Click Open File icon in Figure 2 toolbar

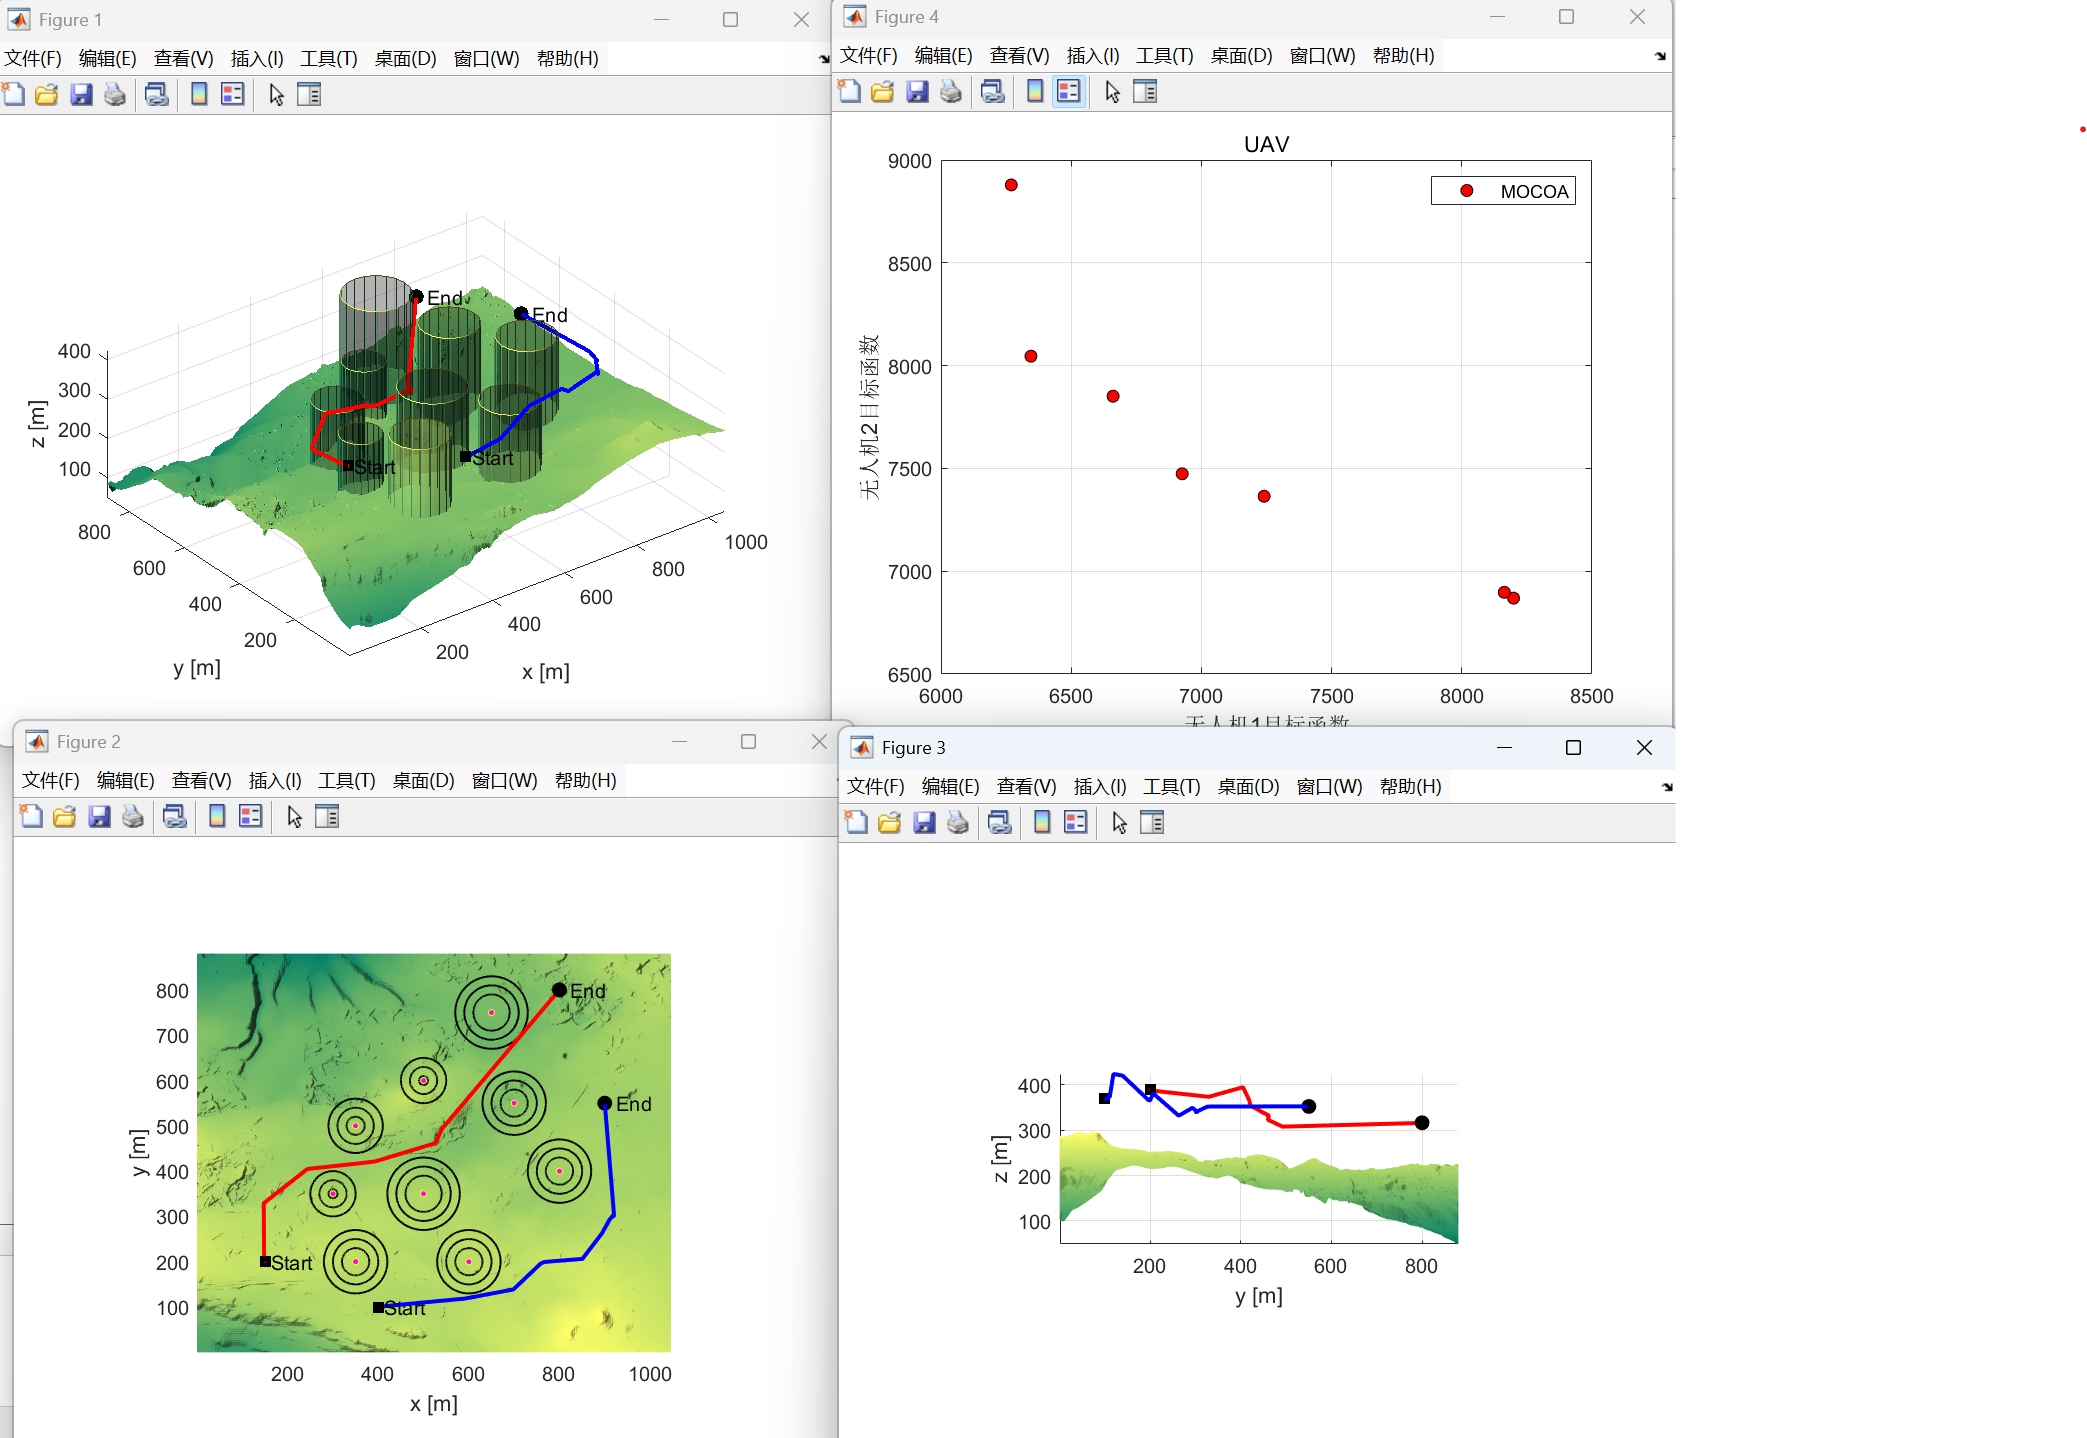64,817
